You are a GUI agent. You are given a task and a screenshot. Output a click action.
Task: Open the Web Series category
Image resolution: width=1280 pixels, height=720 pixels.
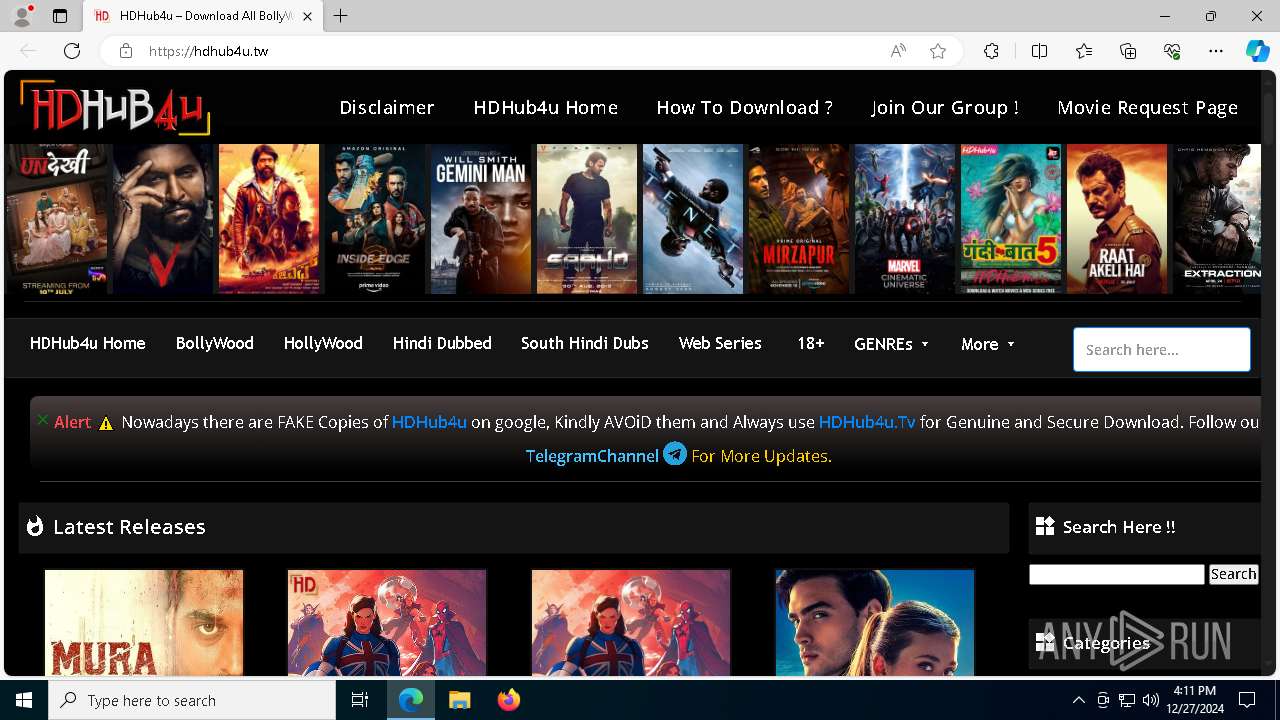(x=720, y=343)
